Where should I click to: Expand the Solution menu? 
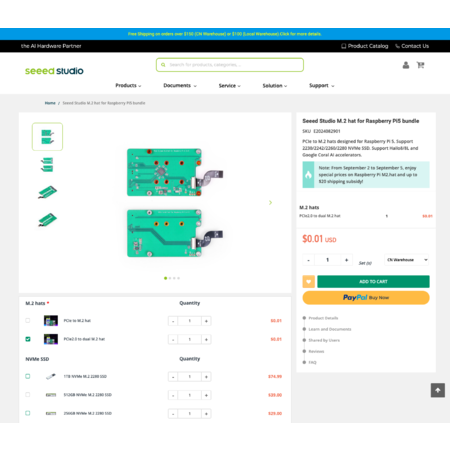coord(275,86)
